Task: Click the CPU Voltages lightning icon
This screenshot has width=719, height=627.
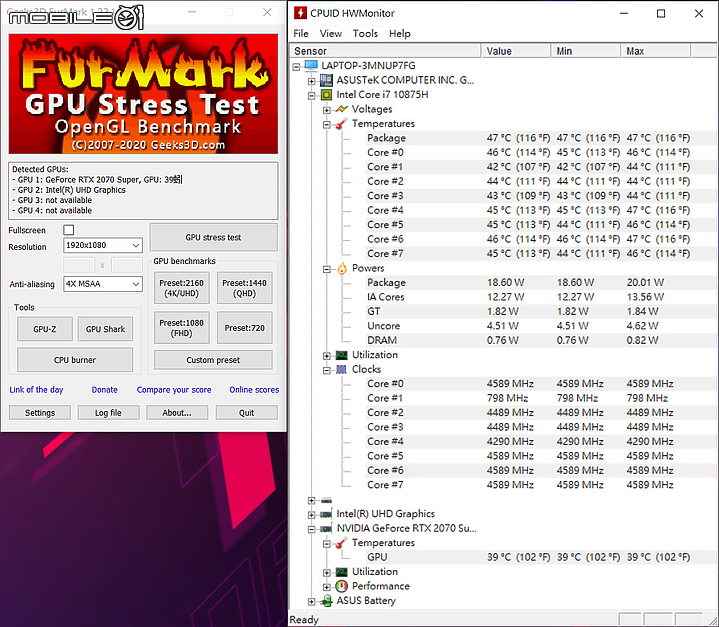Action: [x=342, y=109]
